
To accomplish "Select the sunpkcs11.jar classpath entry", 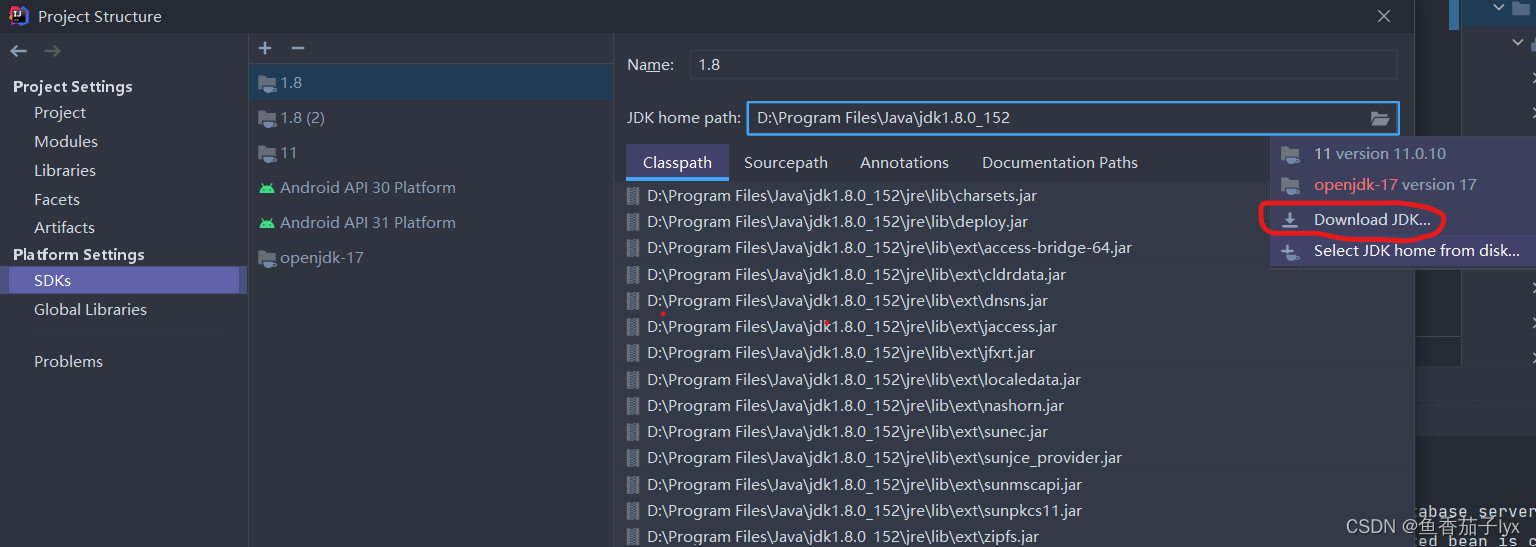I will (864, 511).
